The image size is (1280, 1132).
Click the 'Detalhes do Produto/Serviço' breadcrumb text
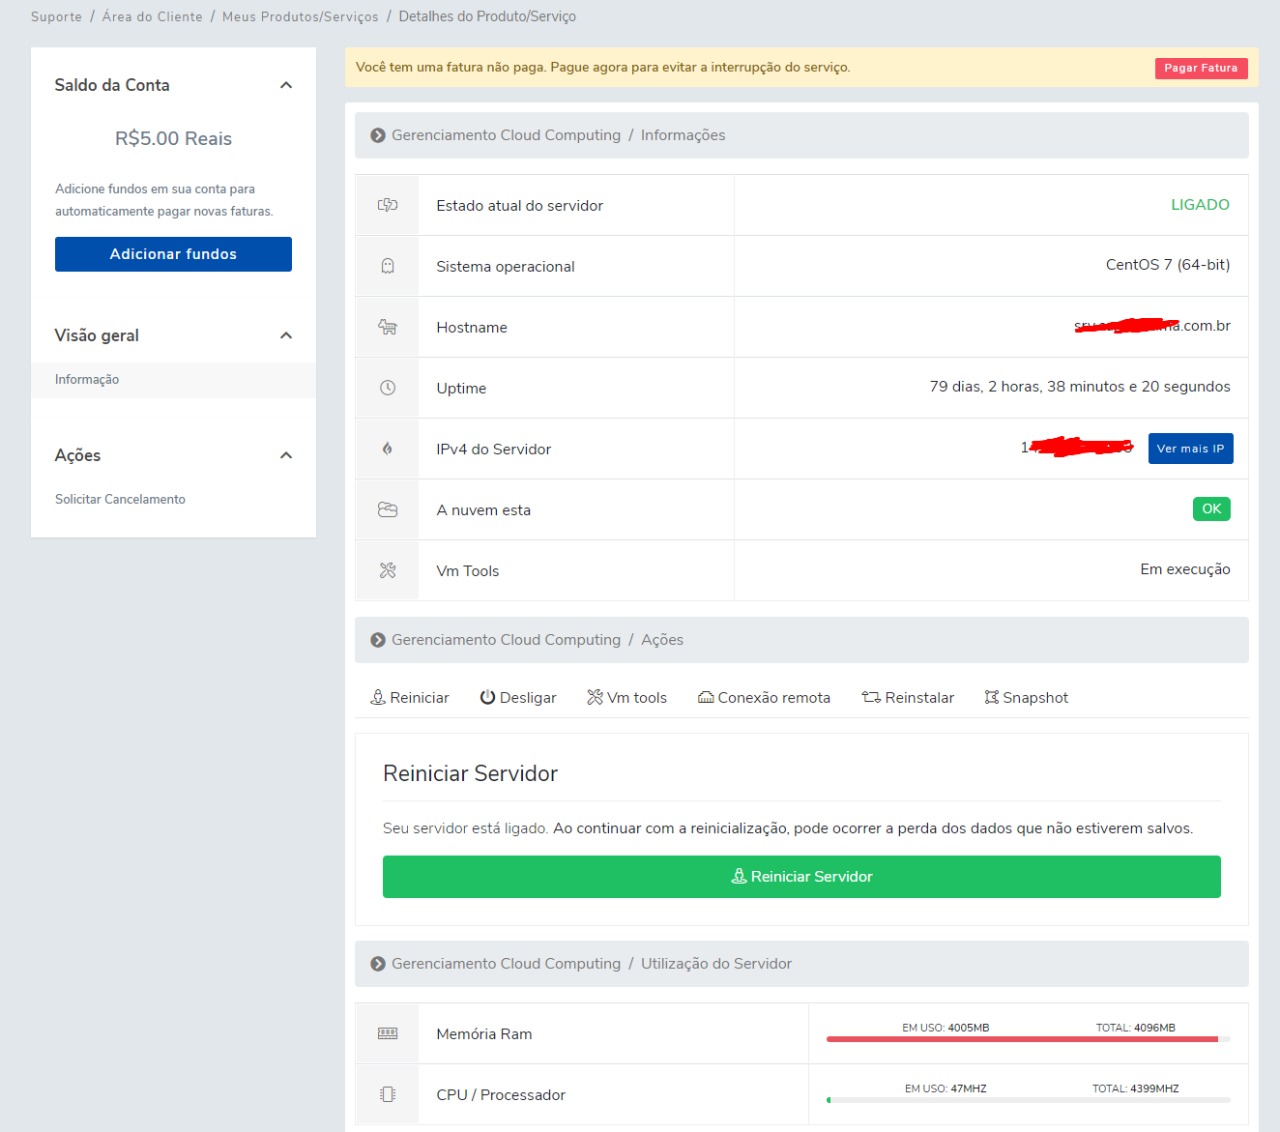pos(487,17)
